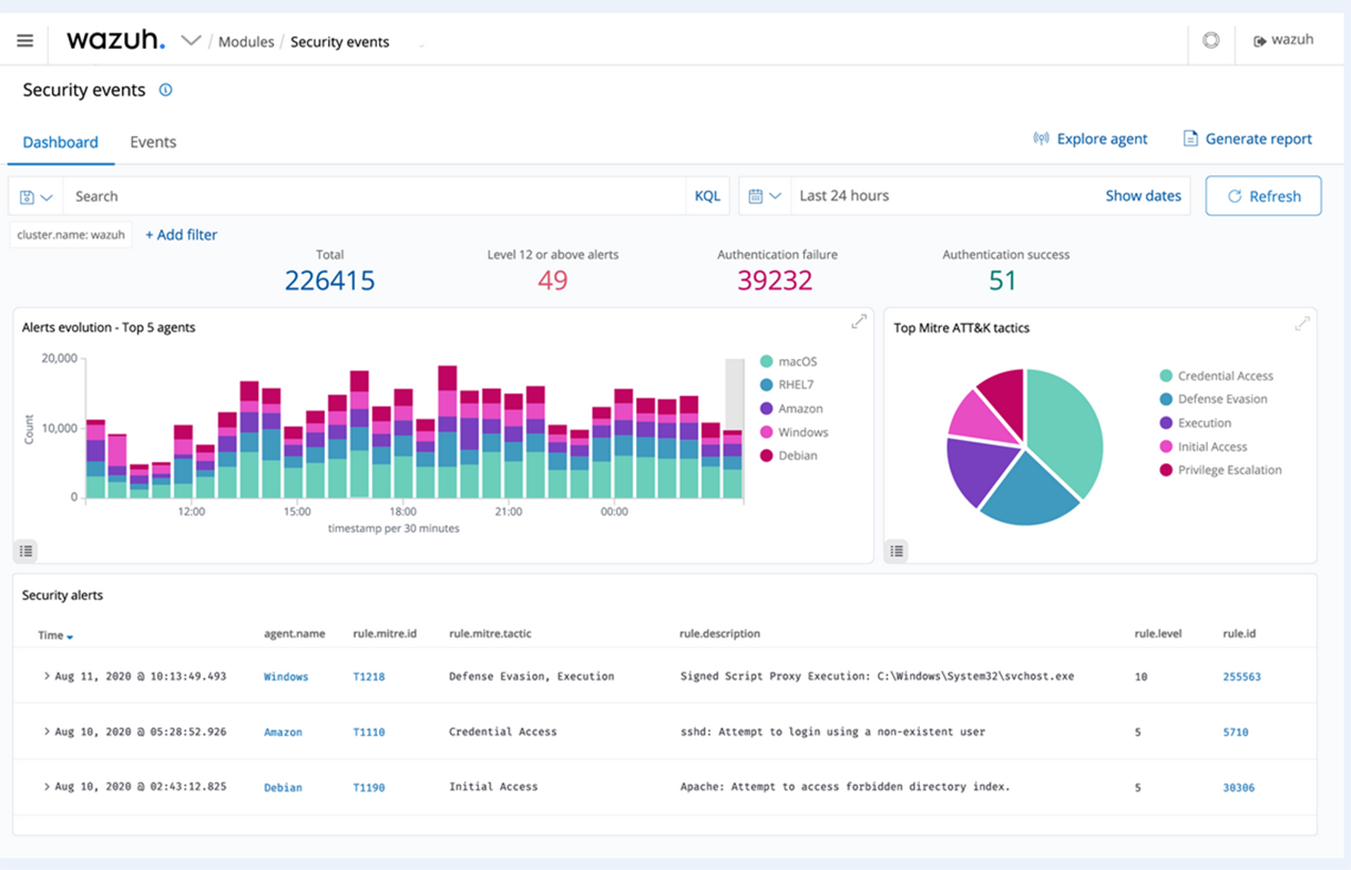Viewport: 1351px width, 870px height.
Task: Open Modules in the breadcrumb
Action: click(246, 42)
